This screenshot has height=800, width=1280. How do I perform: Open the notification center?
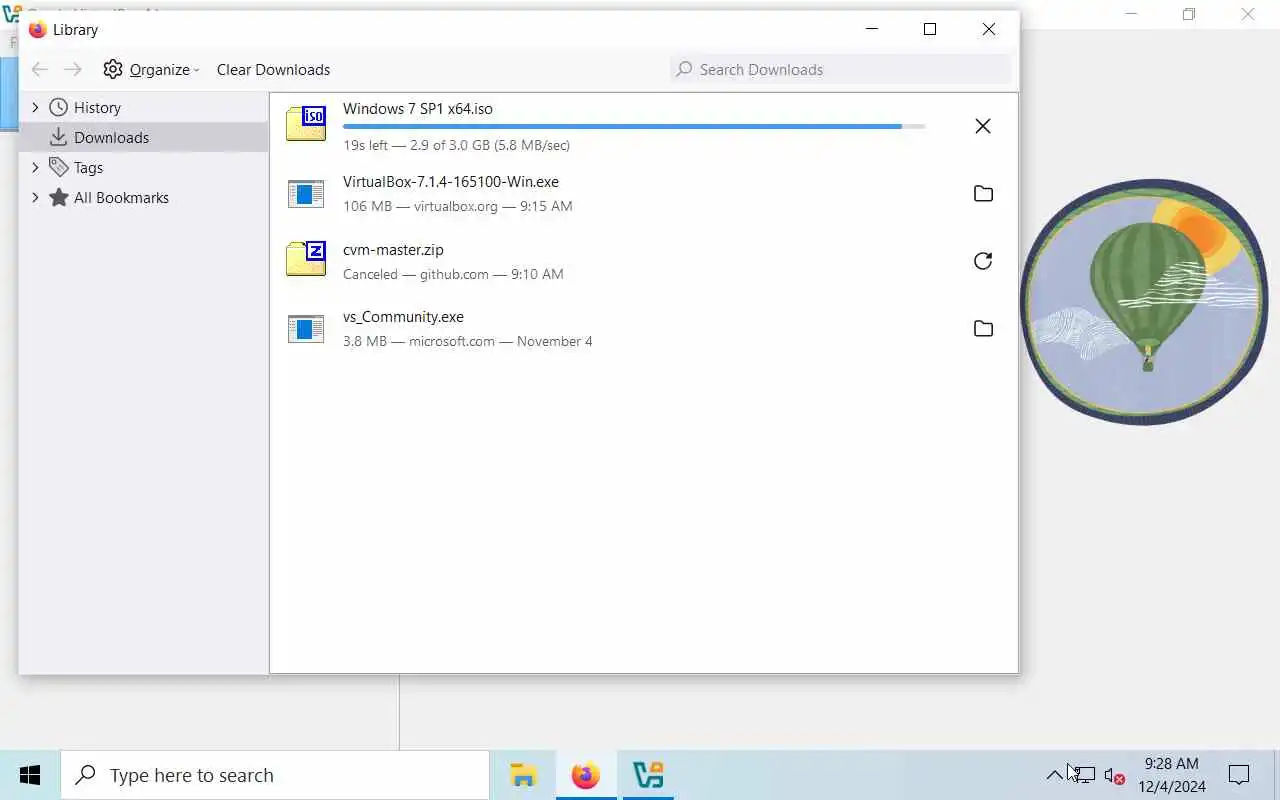point(1239,775)
